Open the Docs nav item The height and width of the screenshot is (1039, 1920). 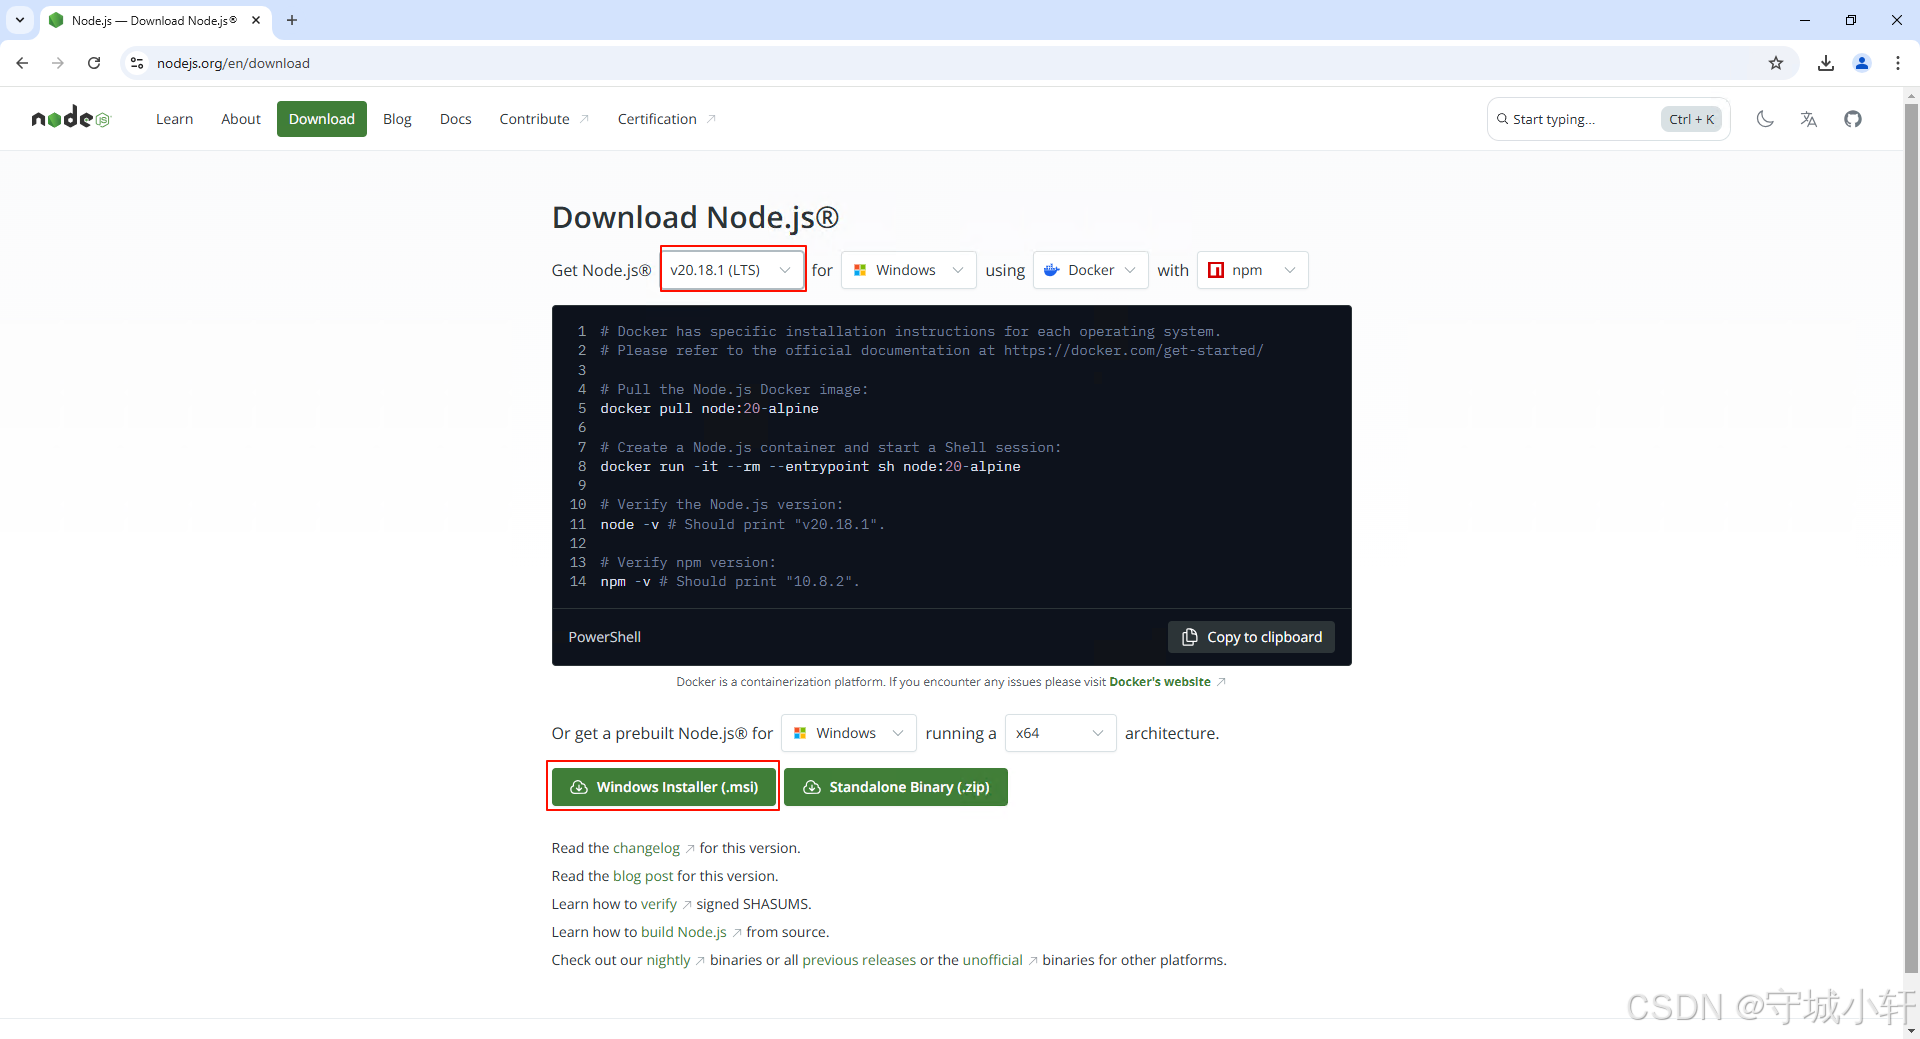(x=455, y=119)
